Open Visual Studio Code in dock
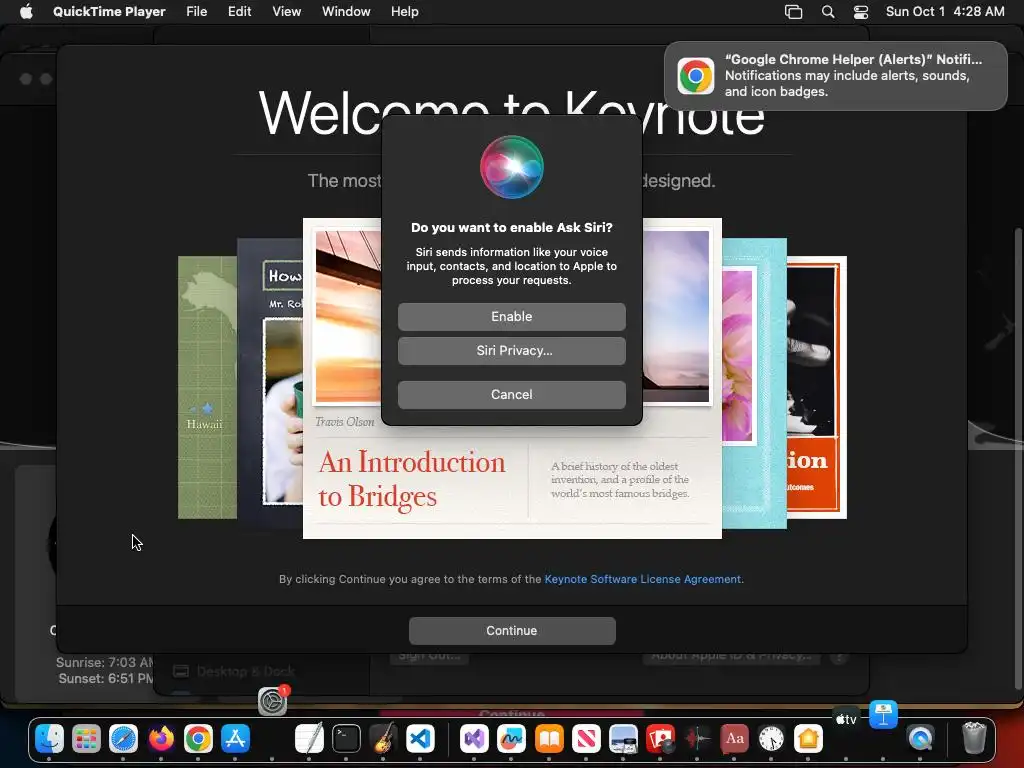 pos(421,739)
